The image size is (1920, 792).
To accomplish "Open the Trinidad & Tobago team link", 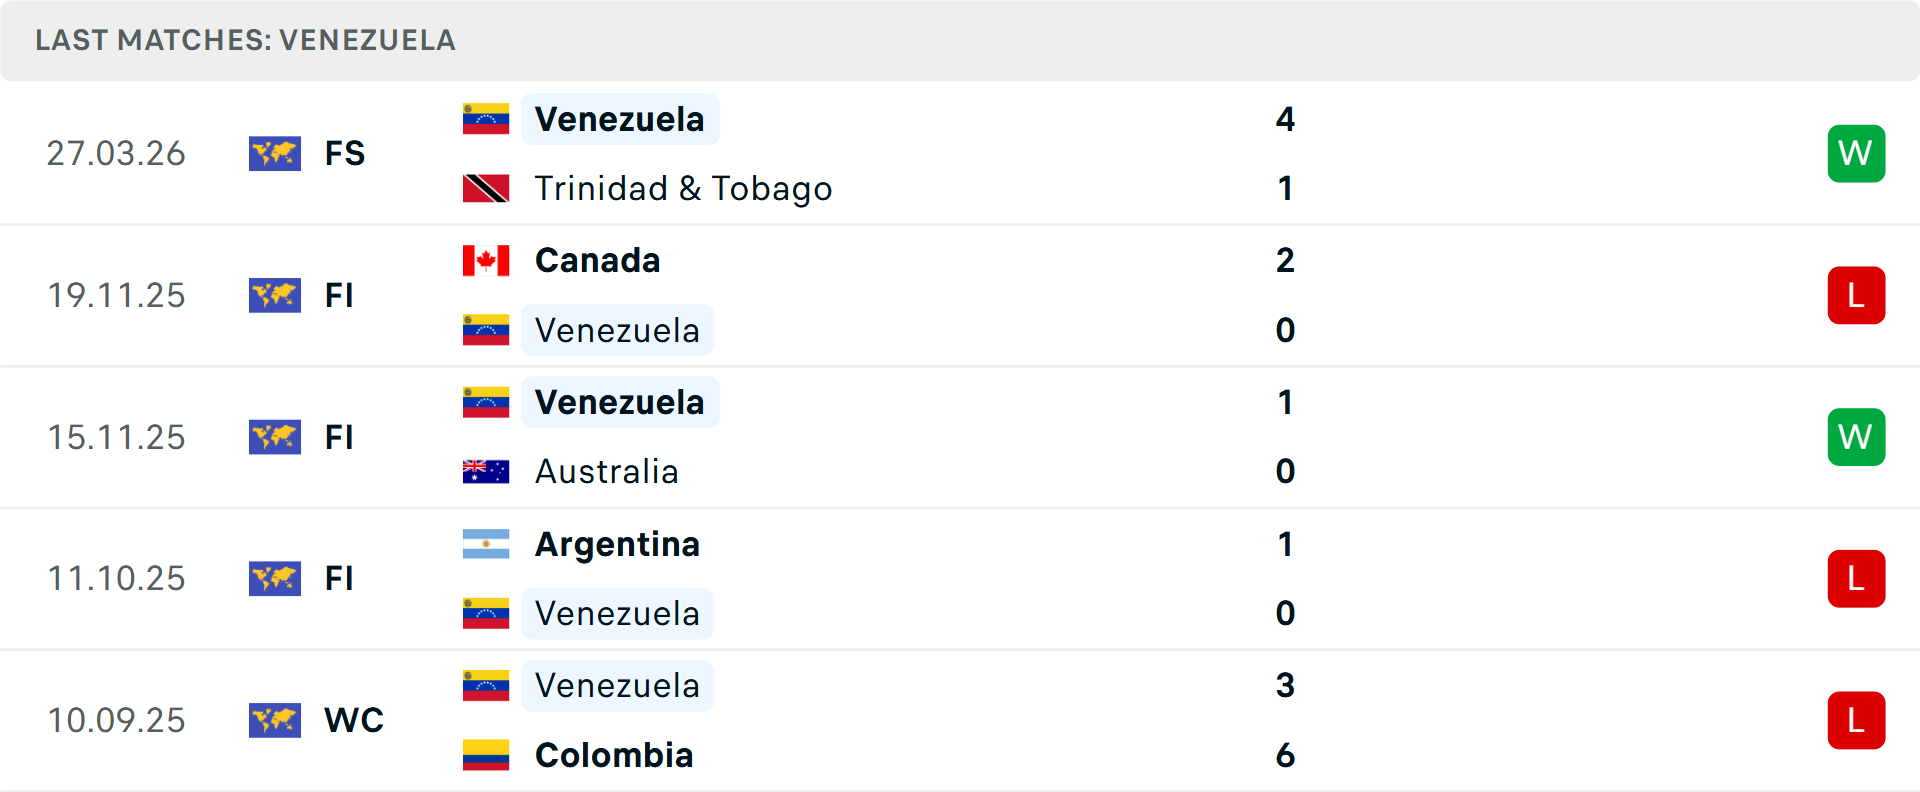I will (683, 188).
